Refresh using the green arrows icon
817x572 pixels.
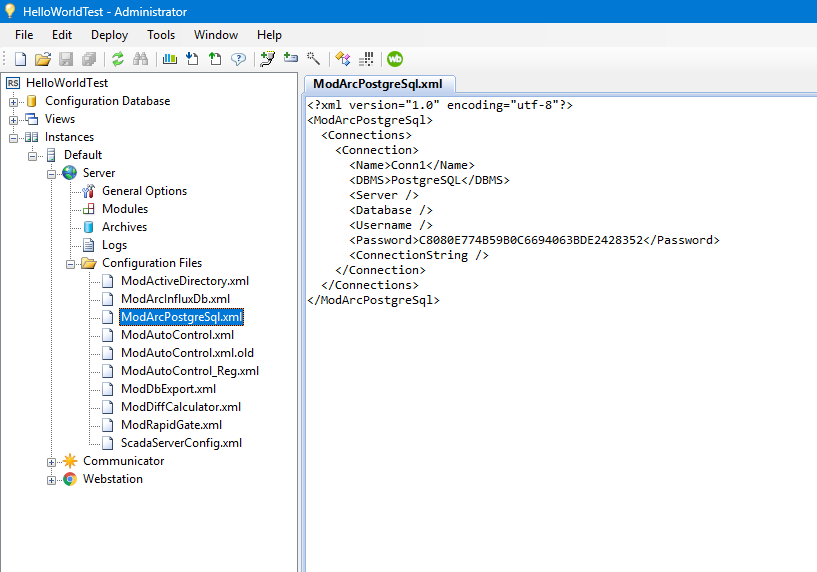pyautogui.click(x=118, y=59)
